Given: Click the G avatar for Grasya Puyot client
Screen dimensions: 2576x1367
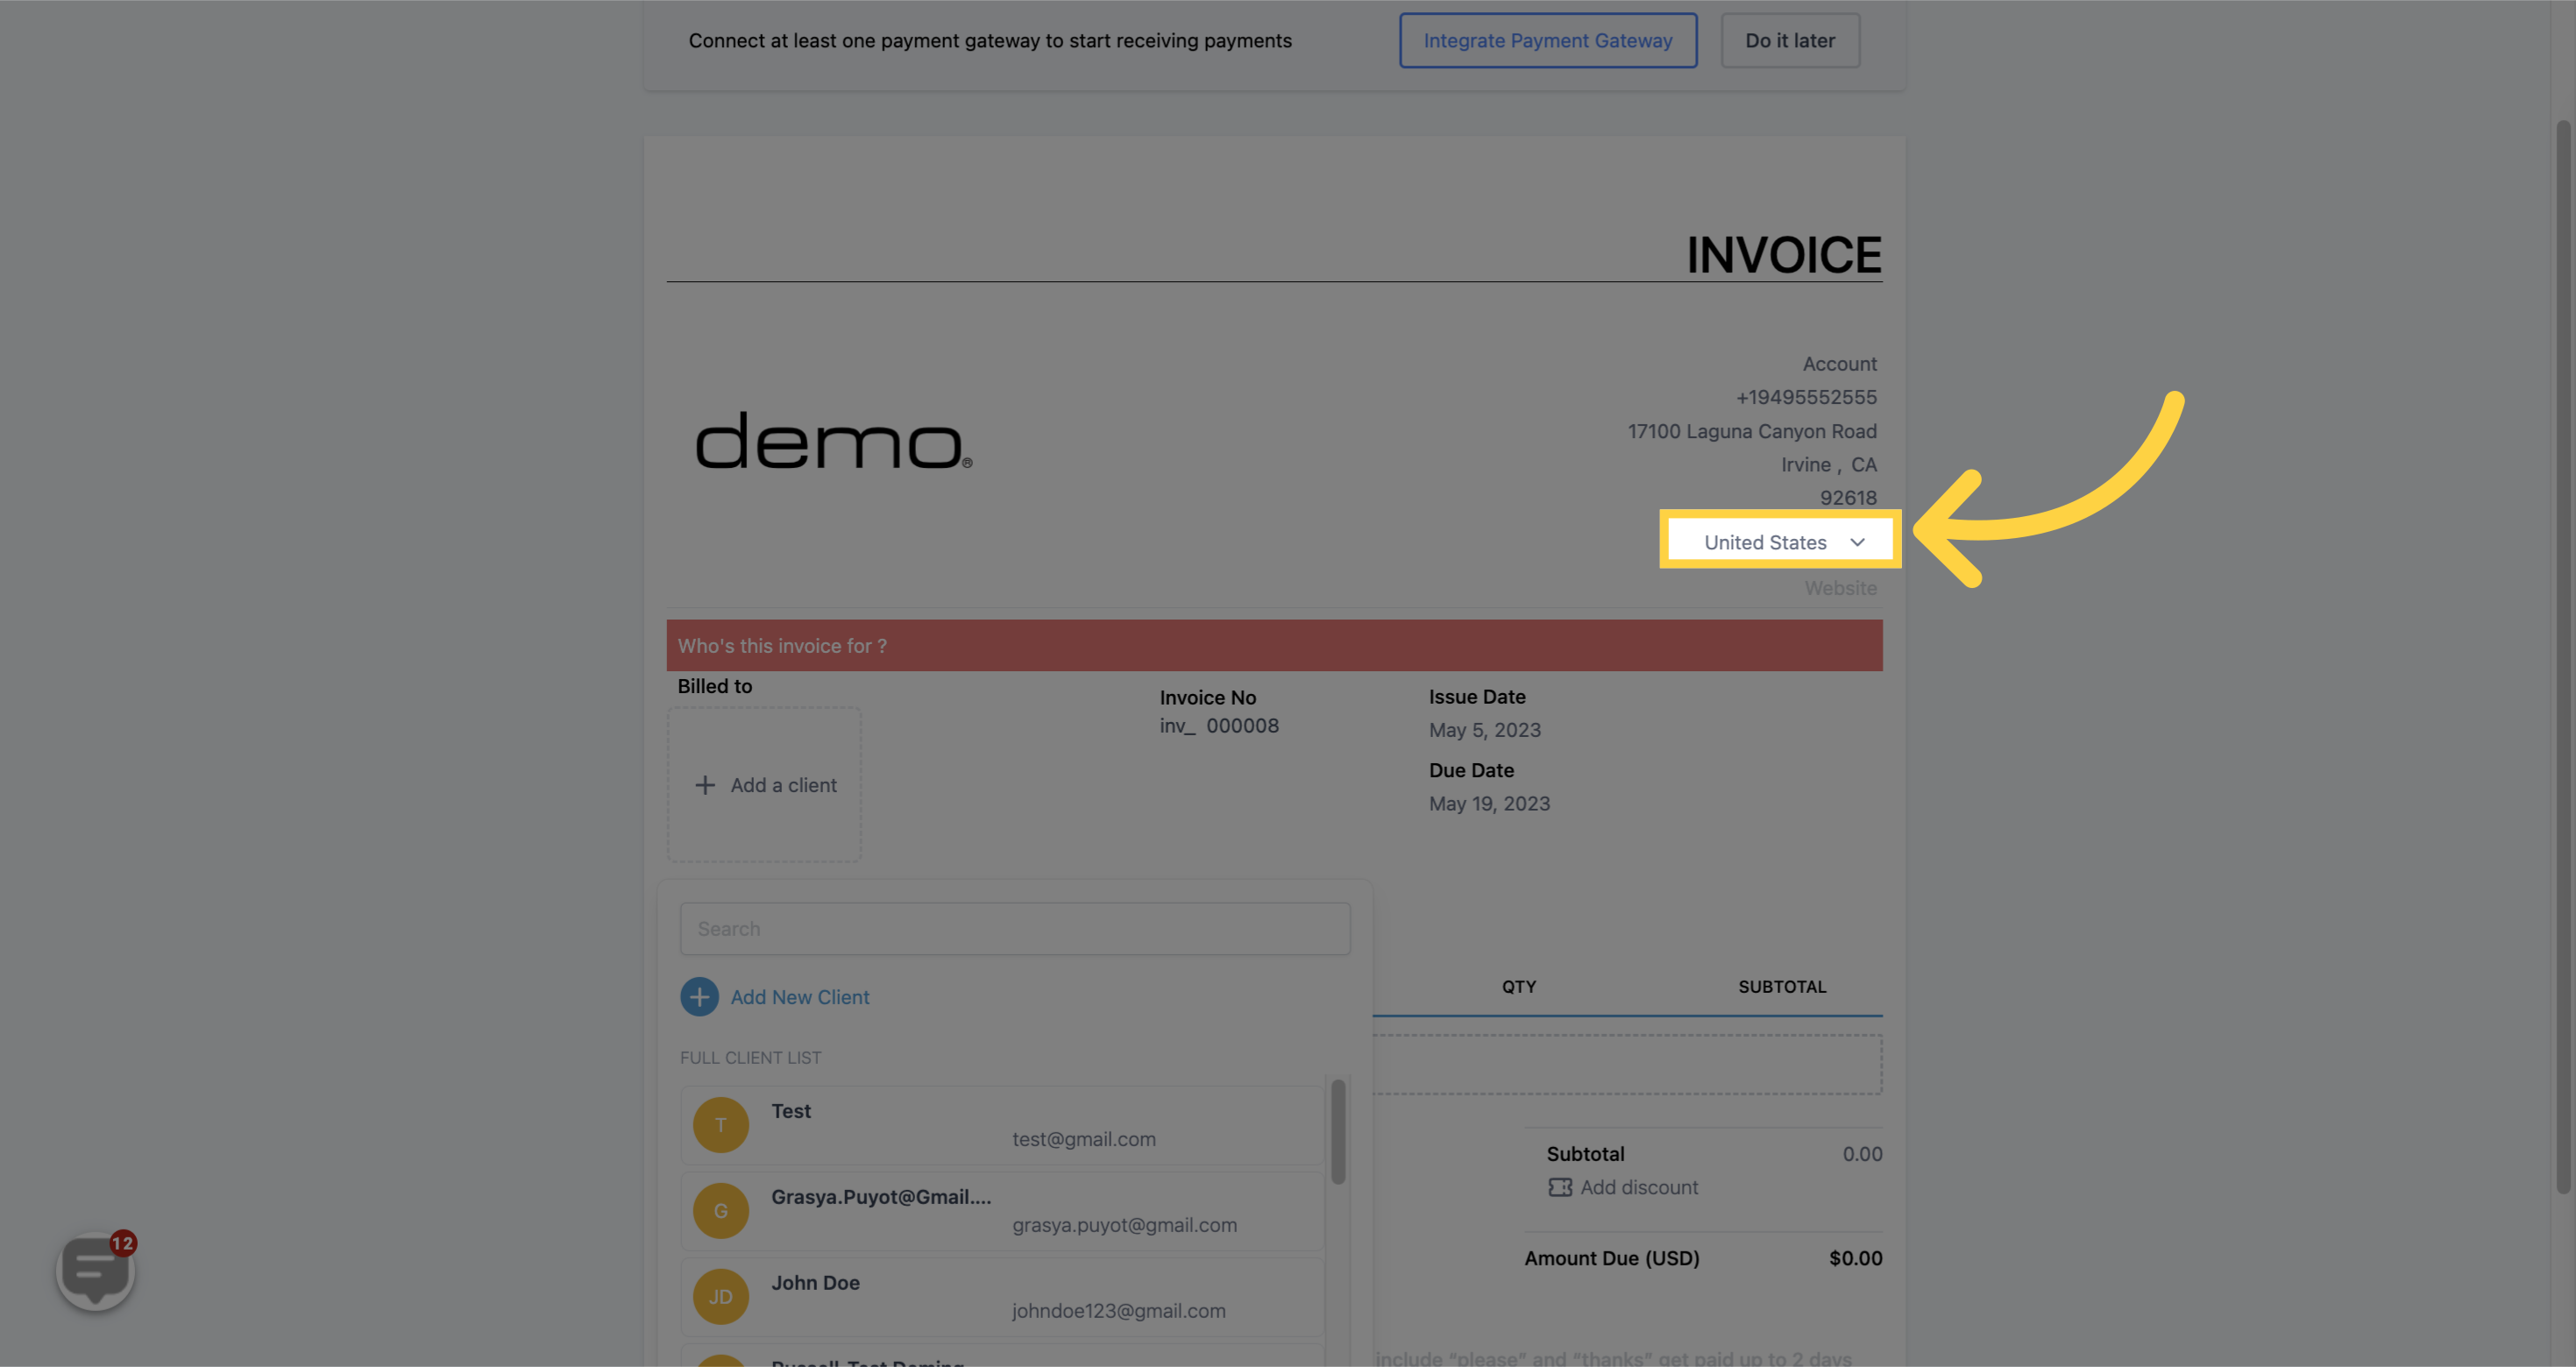Looking at the screenshot, I should [x=720, y=1211].
